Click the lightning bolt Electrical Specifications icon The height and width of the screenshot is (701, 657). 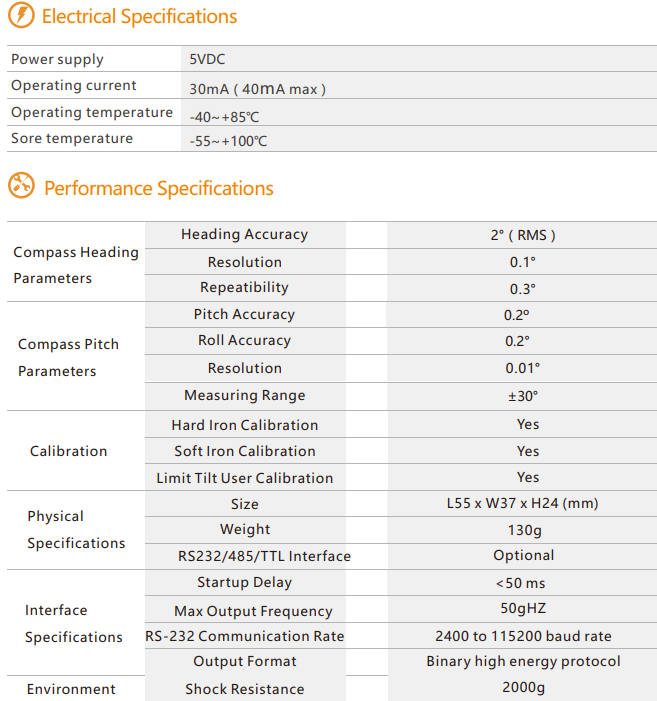tap(21, 15)
